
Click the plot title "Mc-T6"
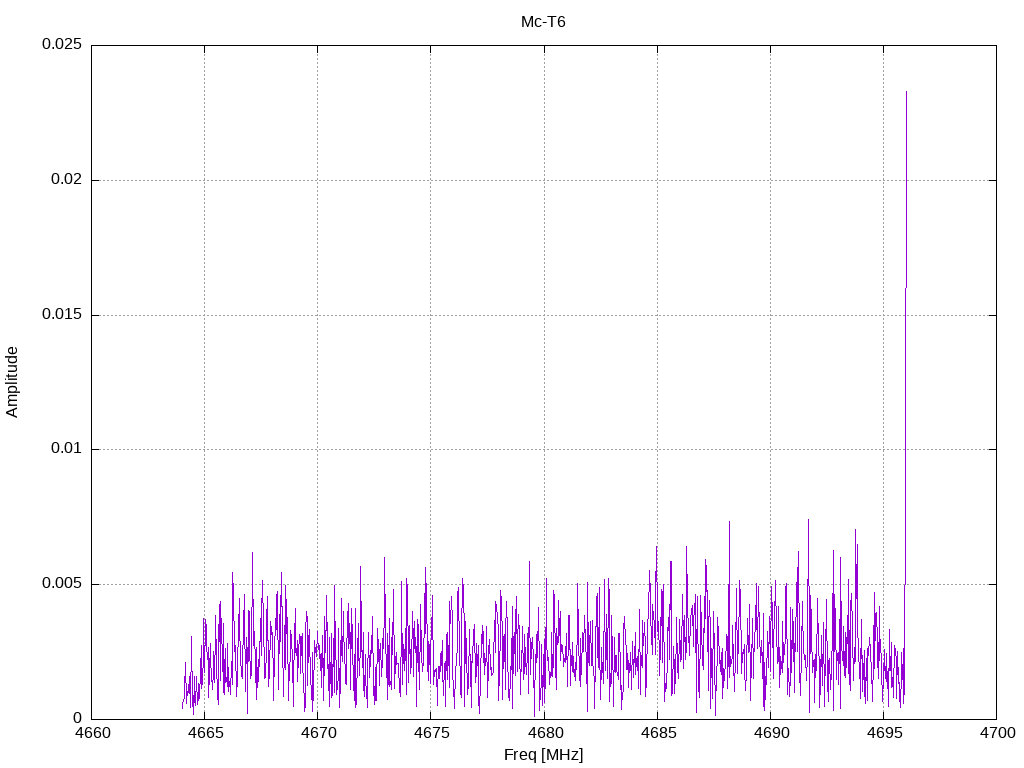(543, 22)
